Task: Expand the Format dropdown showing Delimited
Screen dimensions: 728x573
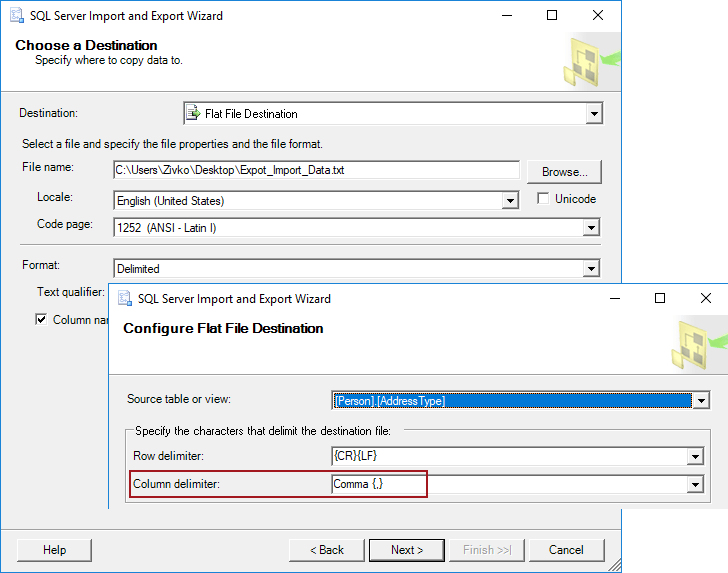Action: coord(591,268)
